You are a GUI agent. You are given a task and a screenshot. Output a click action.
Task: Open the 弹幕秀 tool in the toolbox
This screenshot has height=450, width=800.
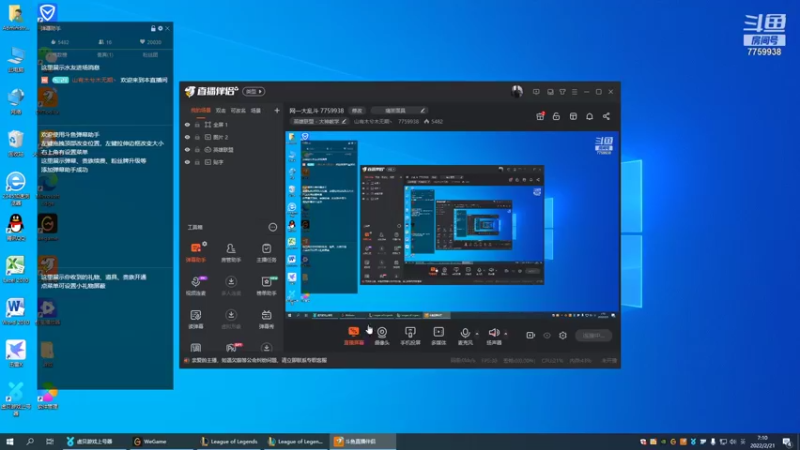[266, 319]
